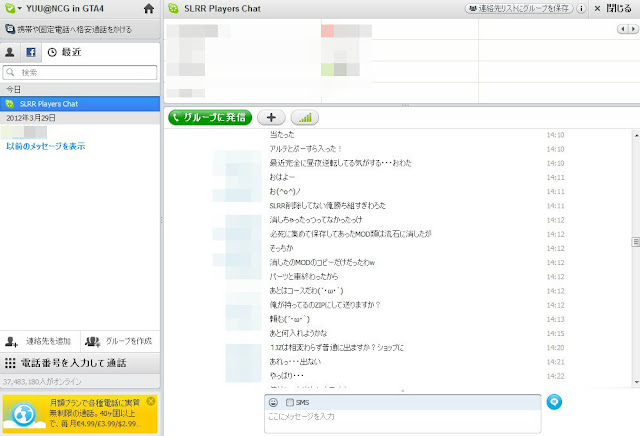
Task: Add a contact with 連絡先を追加
Action: [40, 341]
